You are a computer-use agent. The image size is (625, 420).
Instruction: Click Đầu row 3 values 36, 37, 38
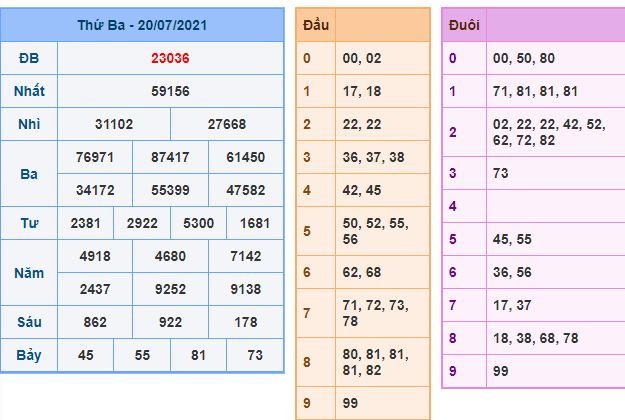click(373, 157)
